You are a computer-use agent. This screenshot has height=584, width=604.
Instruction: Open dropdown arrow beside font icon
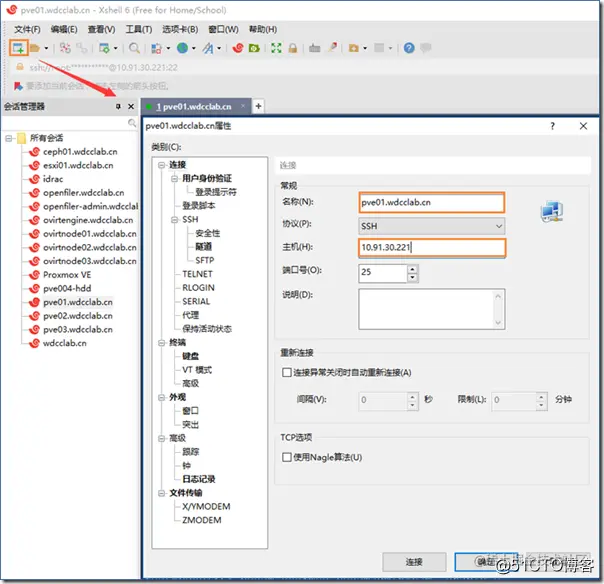(x=219, y=48)
